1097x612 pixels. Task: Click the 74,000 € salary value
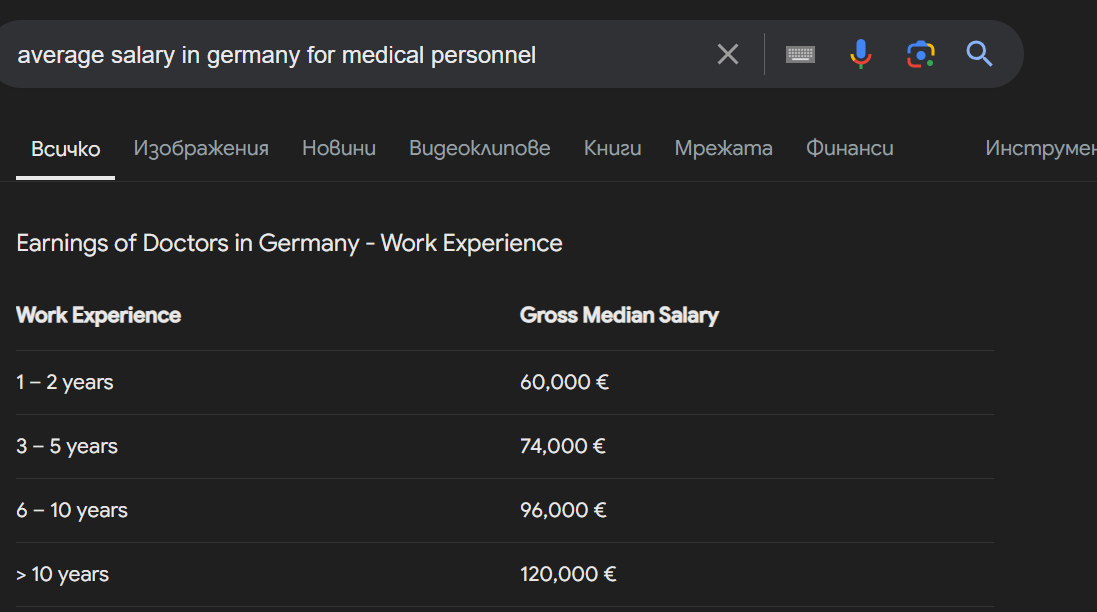coord(563,446)
